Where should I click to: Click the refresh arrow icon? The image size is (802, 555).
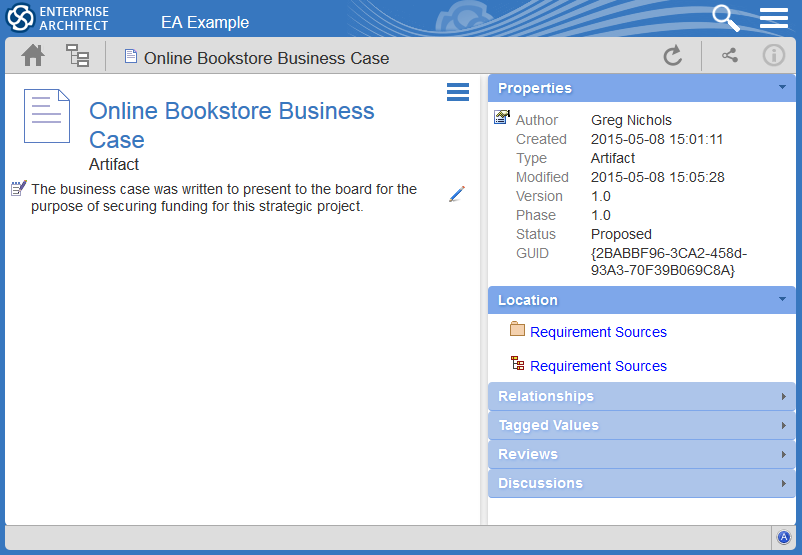(673, 56)
